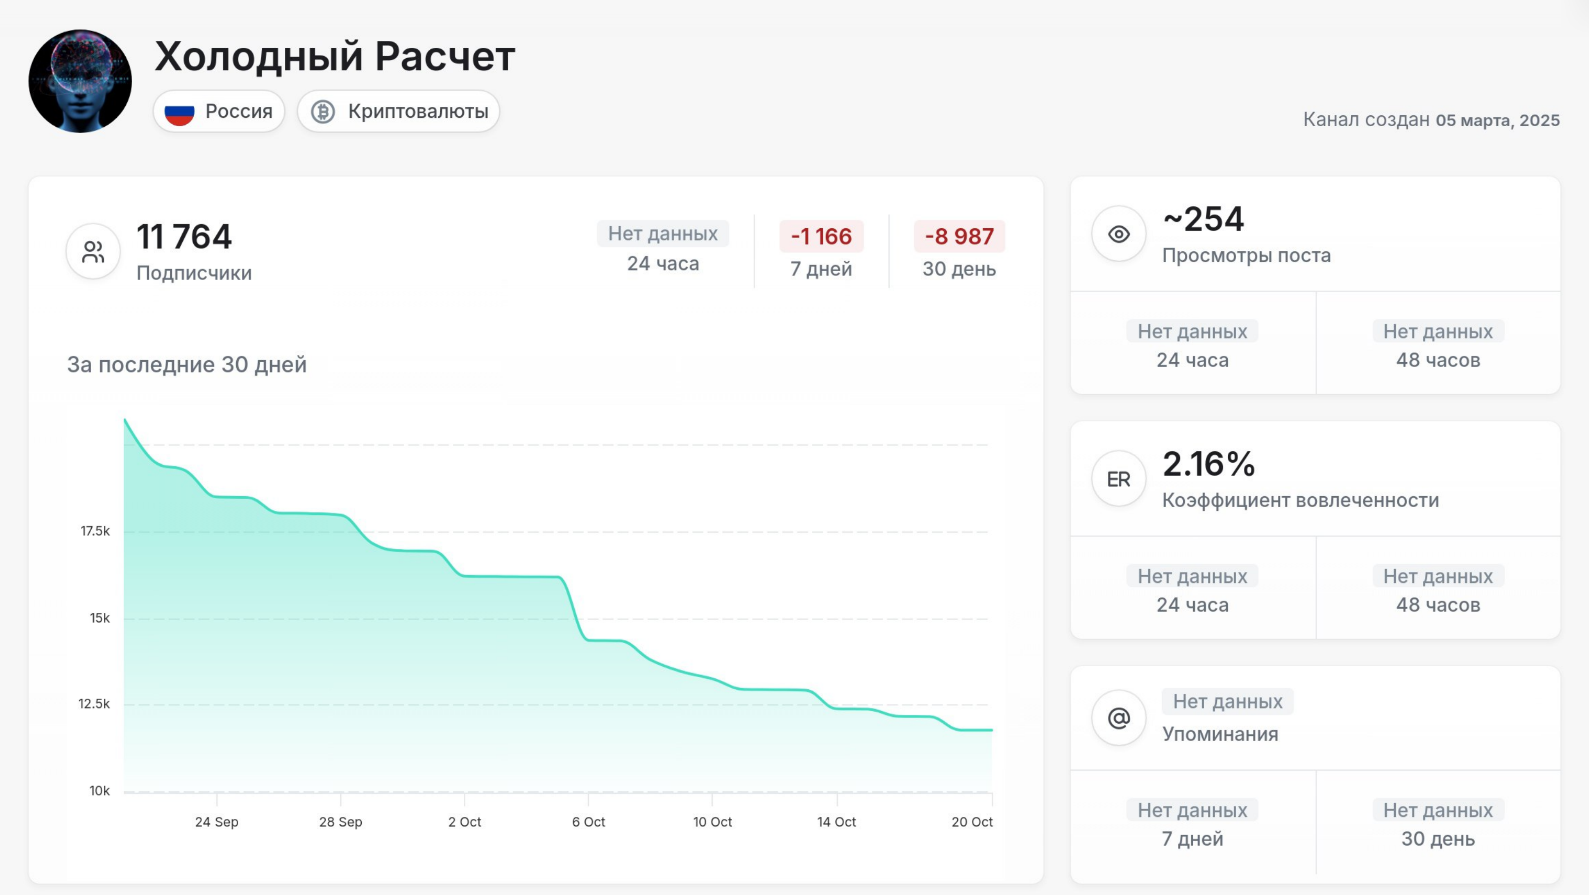The height and width of the screenshot is (895, 1589).
Task: Click the Russian flag icon
Action: (x=179, y=112)
